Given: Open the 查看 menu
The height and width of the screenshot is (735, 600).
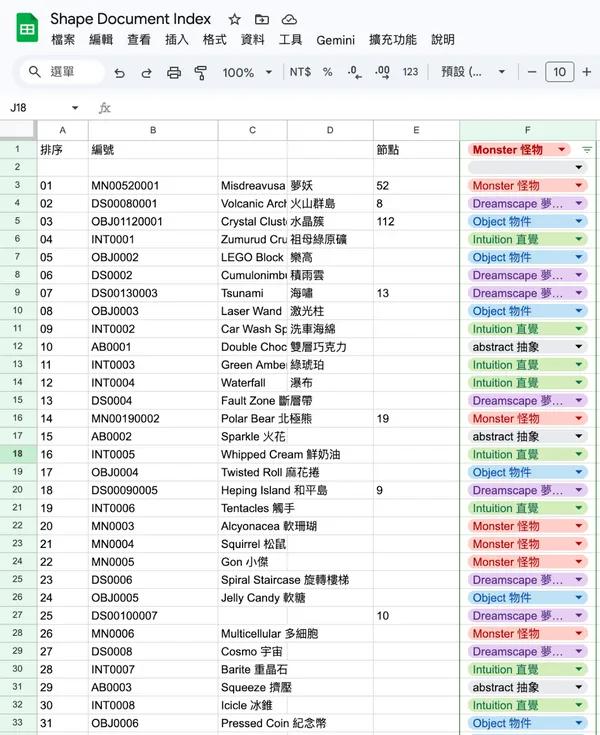Looking at the screenshot, I should (139, 40).
